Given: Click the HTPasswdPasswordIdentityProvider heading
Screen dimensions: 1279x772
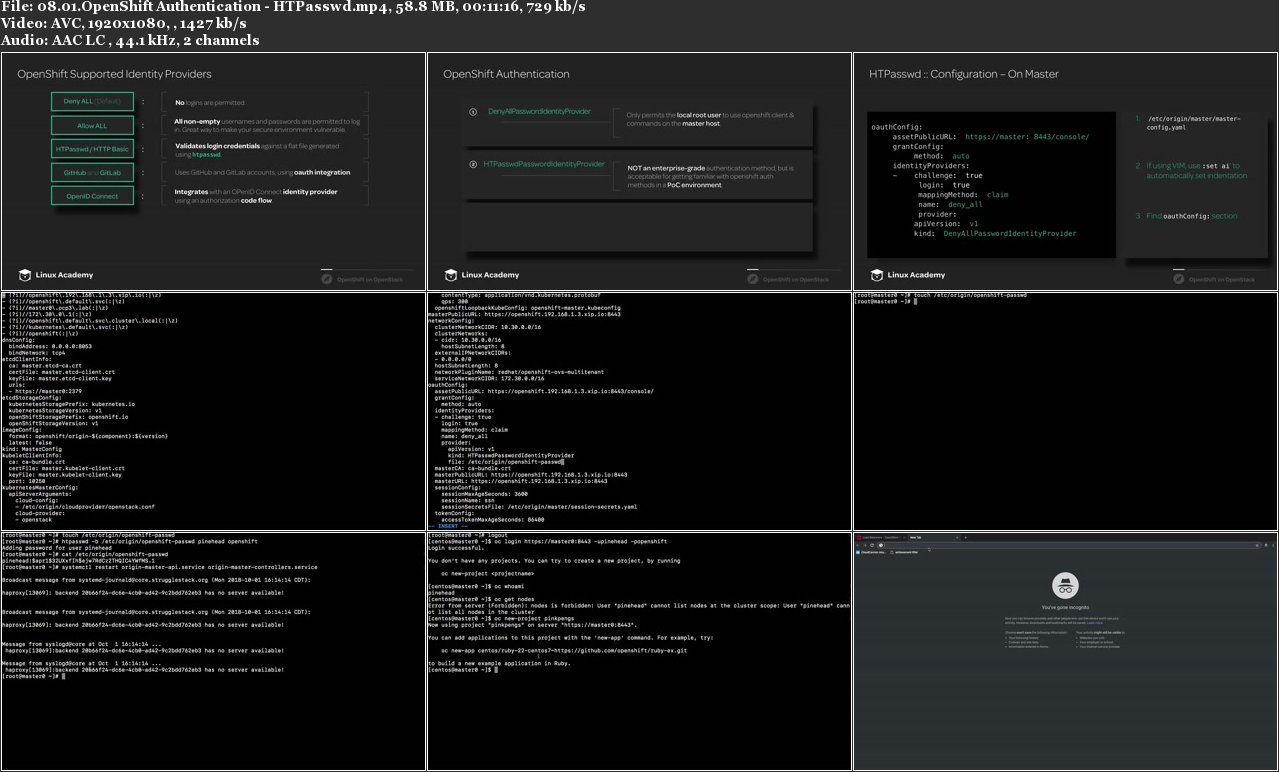Looking at the screenshot, I should 544,164.
